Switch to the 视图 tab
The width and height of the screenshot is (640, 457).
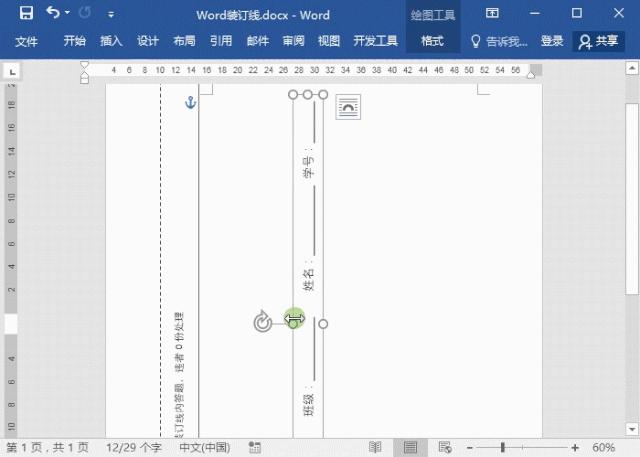tap(329, 41)
